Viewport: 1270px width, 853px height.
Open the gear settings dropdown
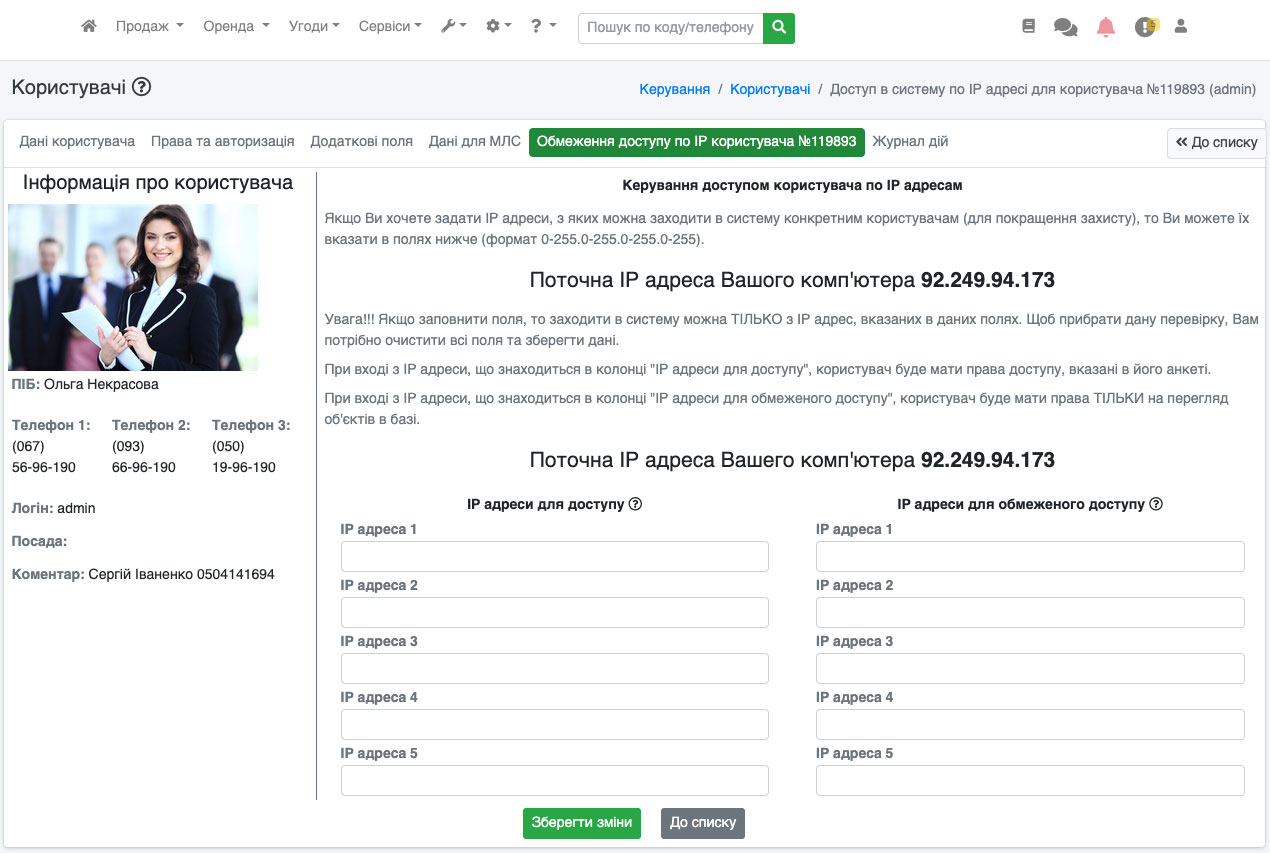tap(498, 27)
